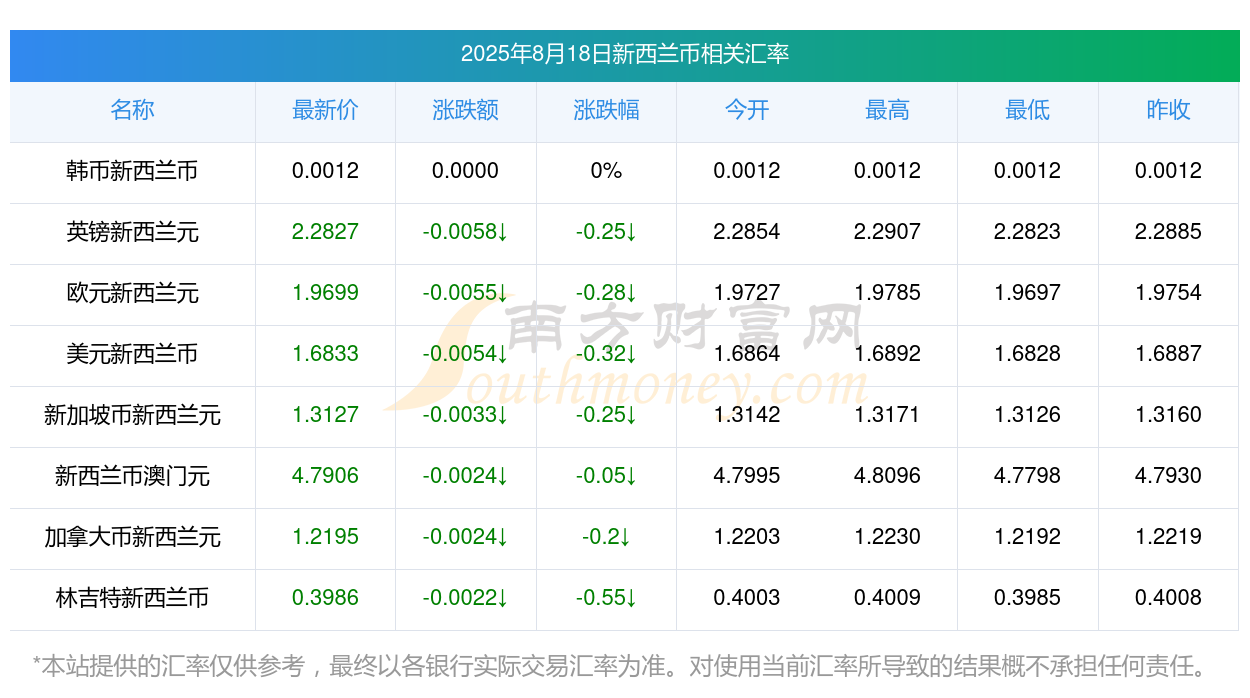Screen dimensions: 1250x698
Task: Click previous close 1.6887 for 美元新西兰币
Action: tap(1168, 354)
